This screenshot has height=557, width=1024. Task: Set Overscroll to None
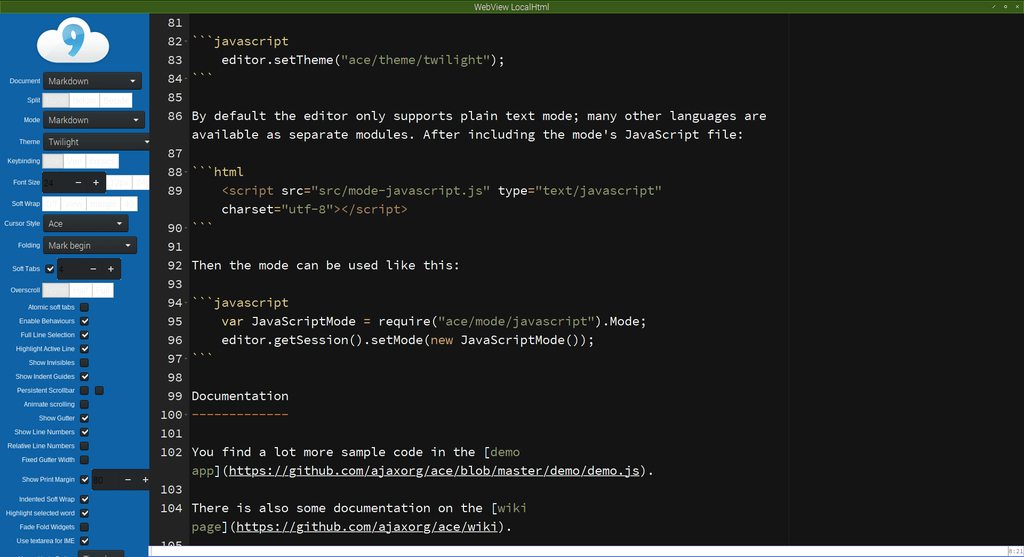(x=56, y=290)
